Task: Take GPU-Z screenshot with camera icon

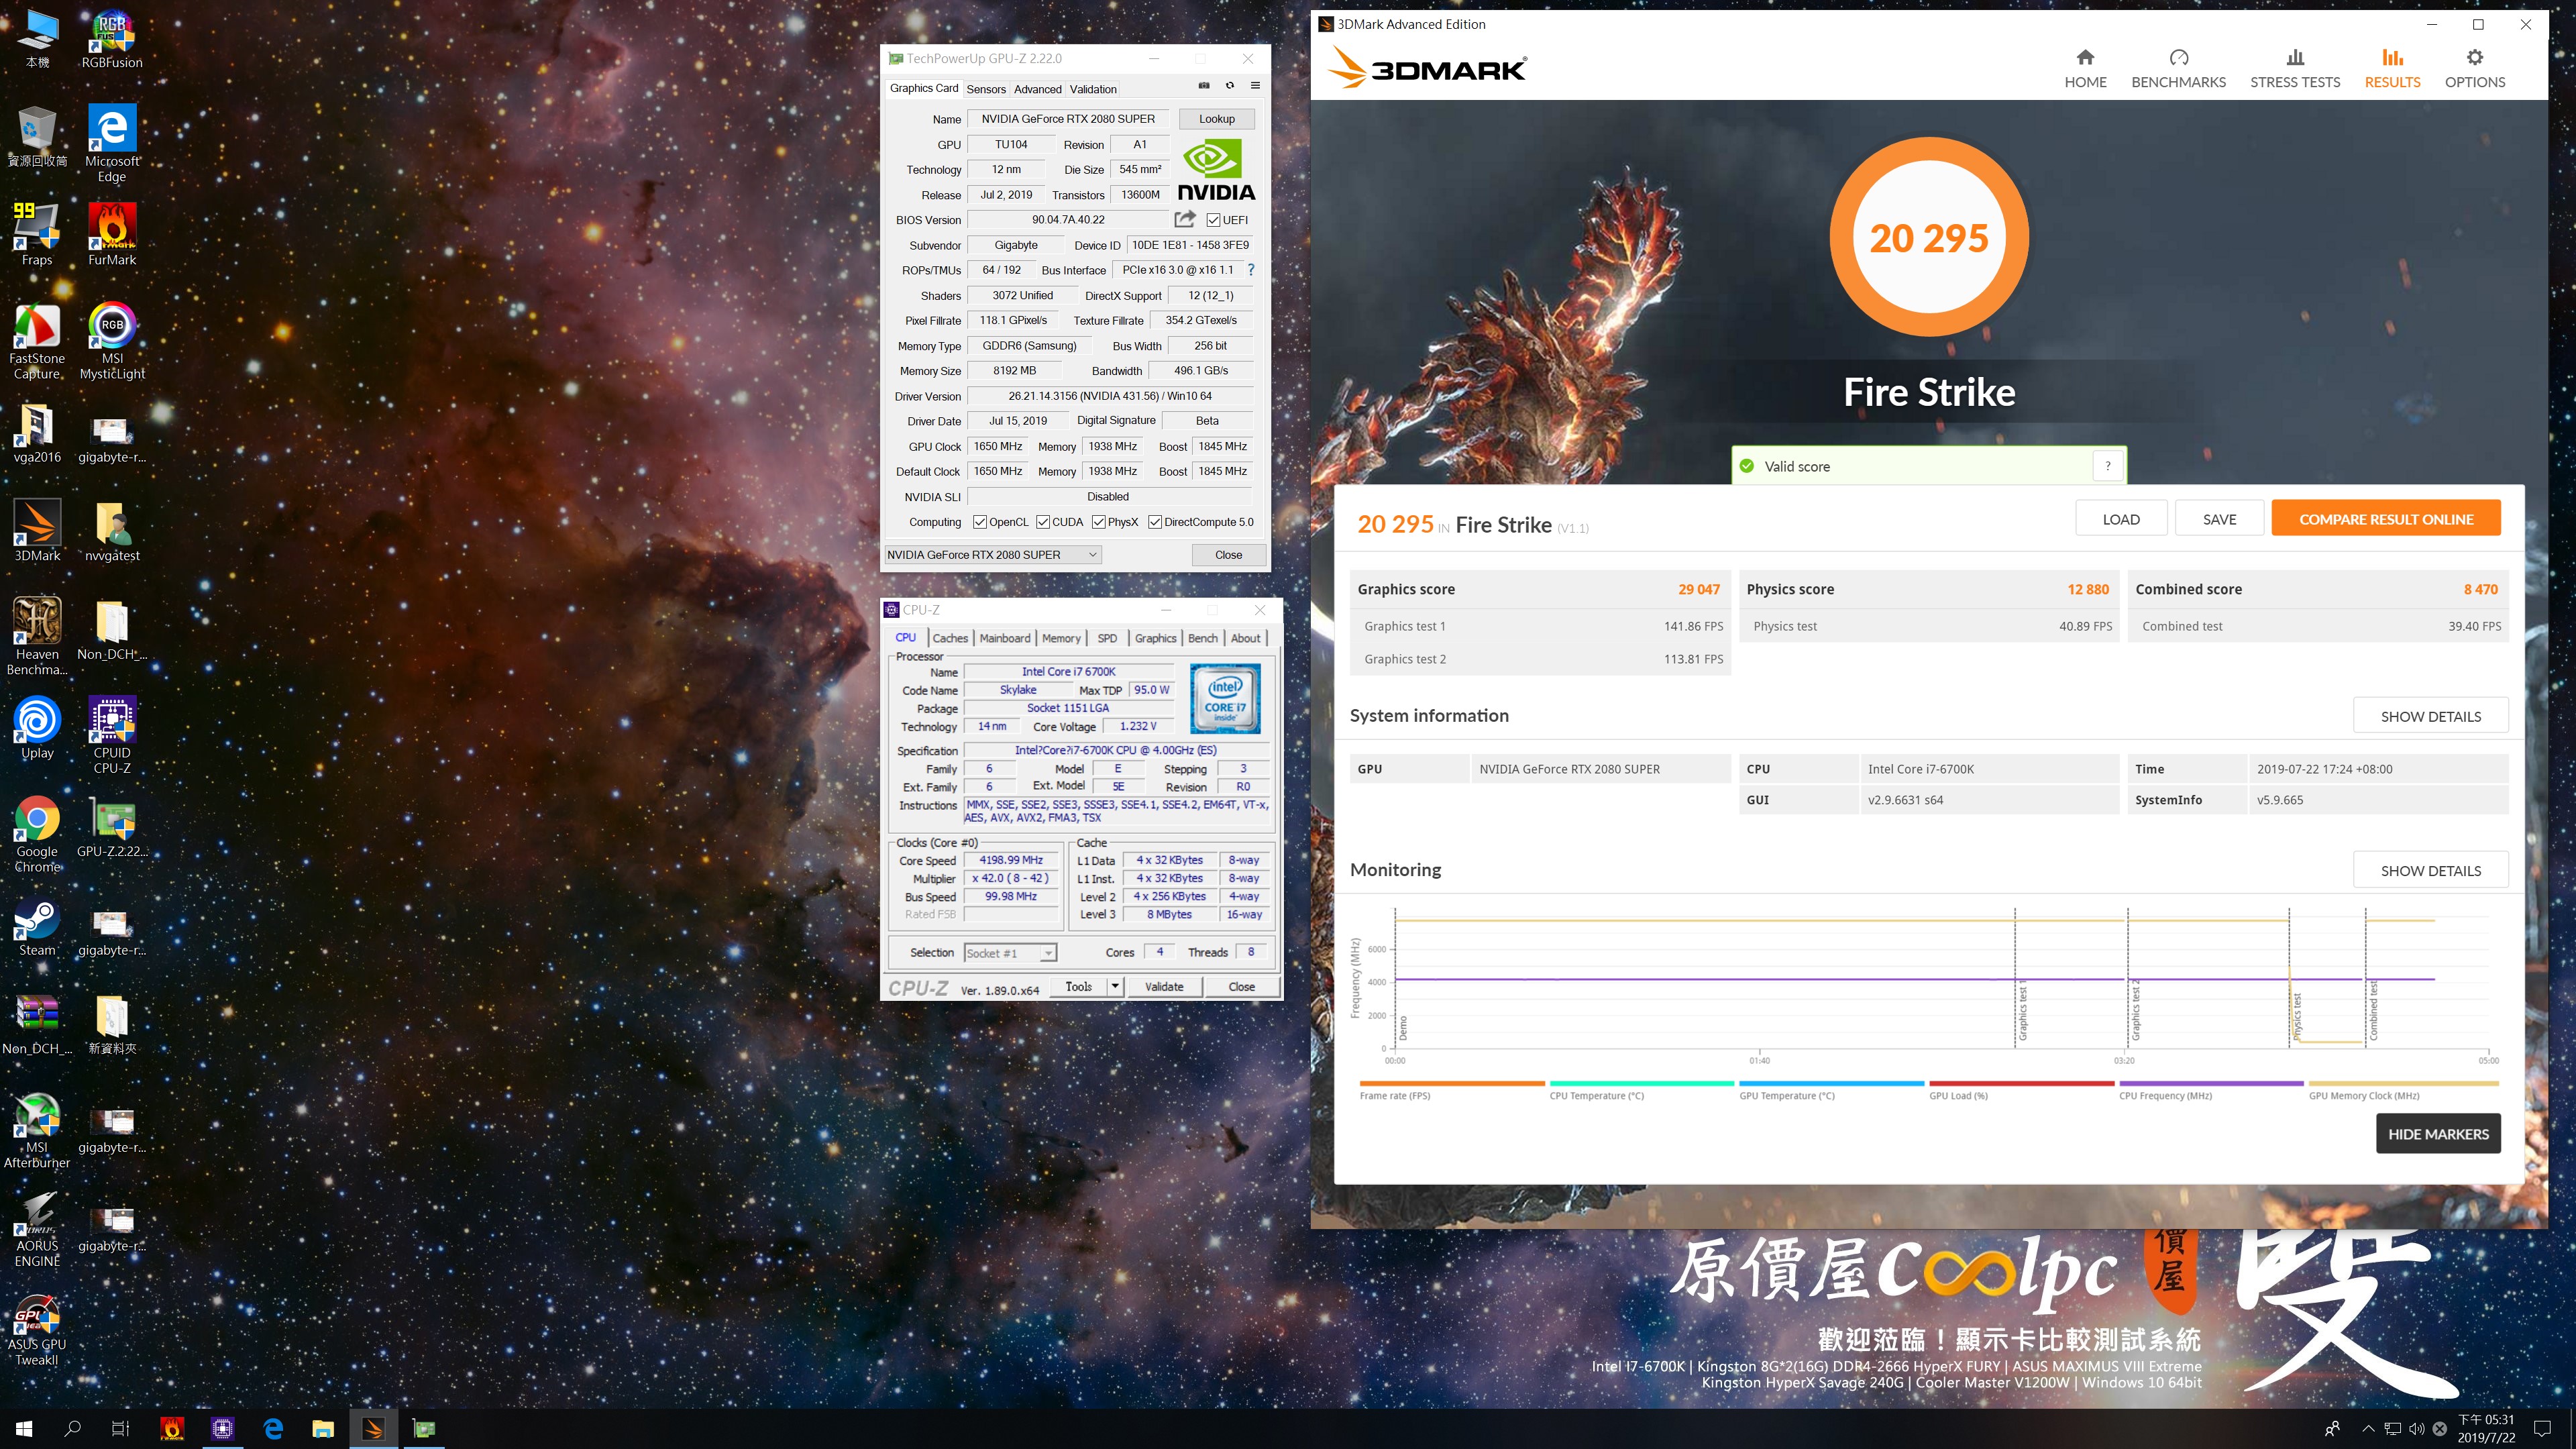Action: pos(1204,86)
